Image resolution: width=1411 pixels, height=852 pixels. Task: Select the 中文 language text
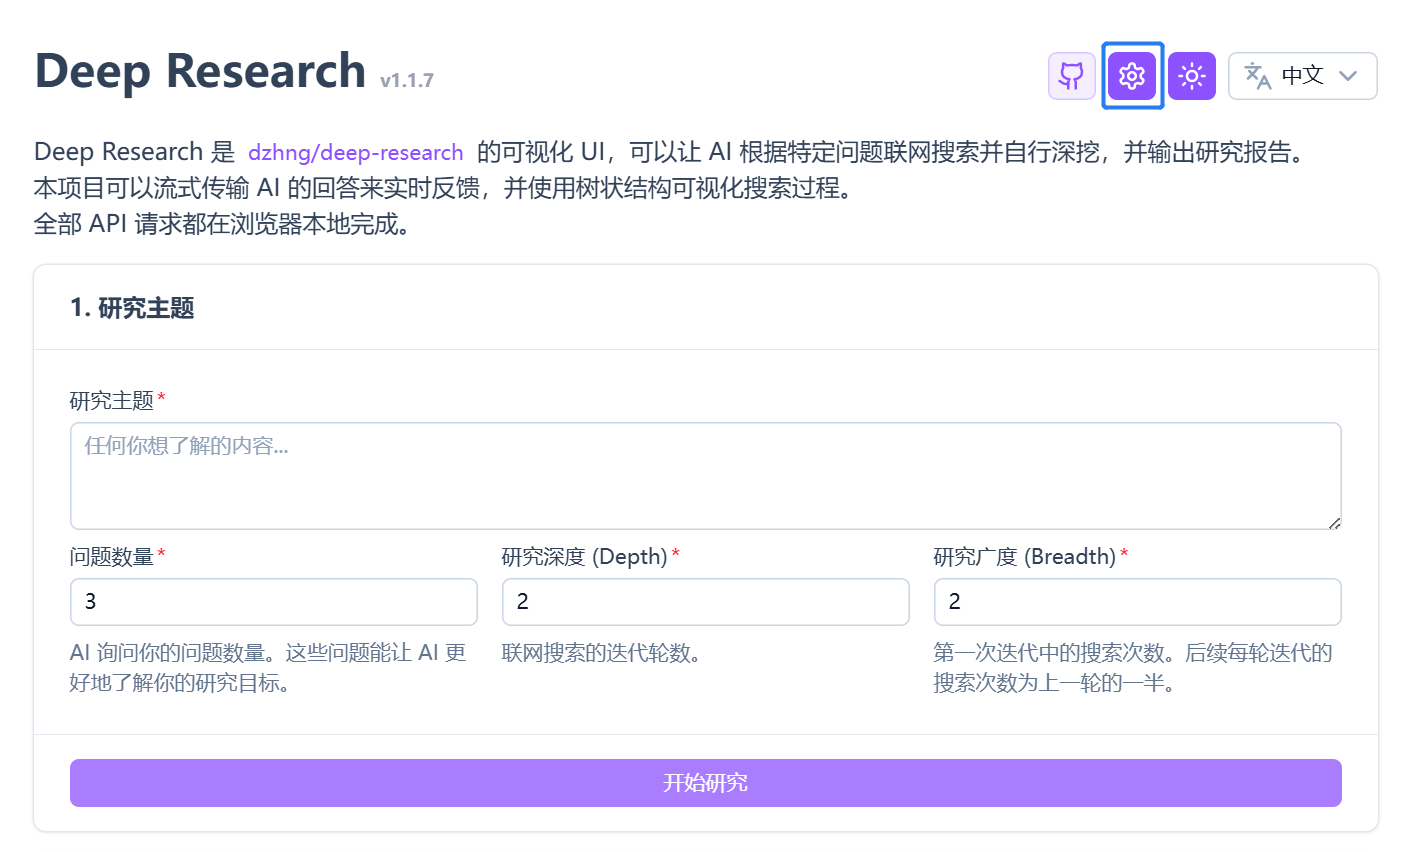pyautogui.click(x=1302, y=76)
